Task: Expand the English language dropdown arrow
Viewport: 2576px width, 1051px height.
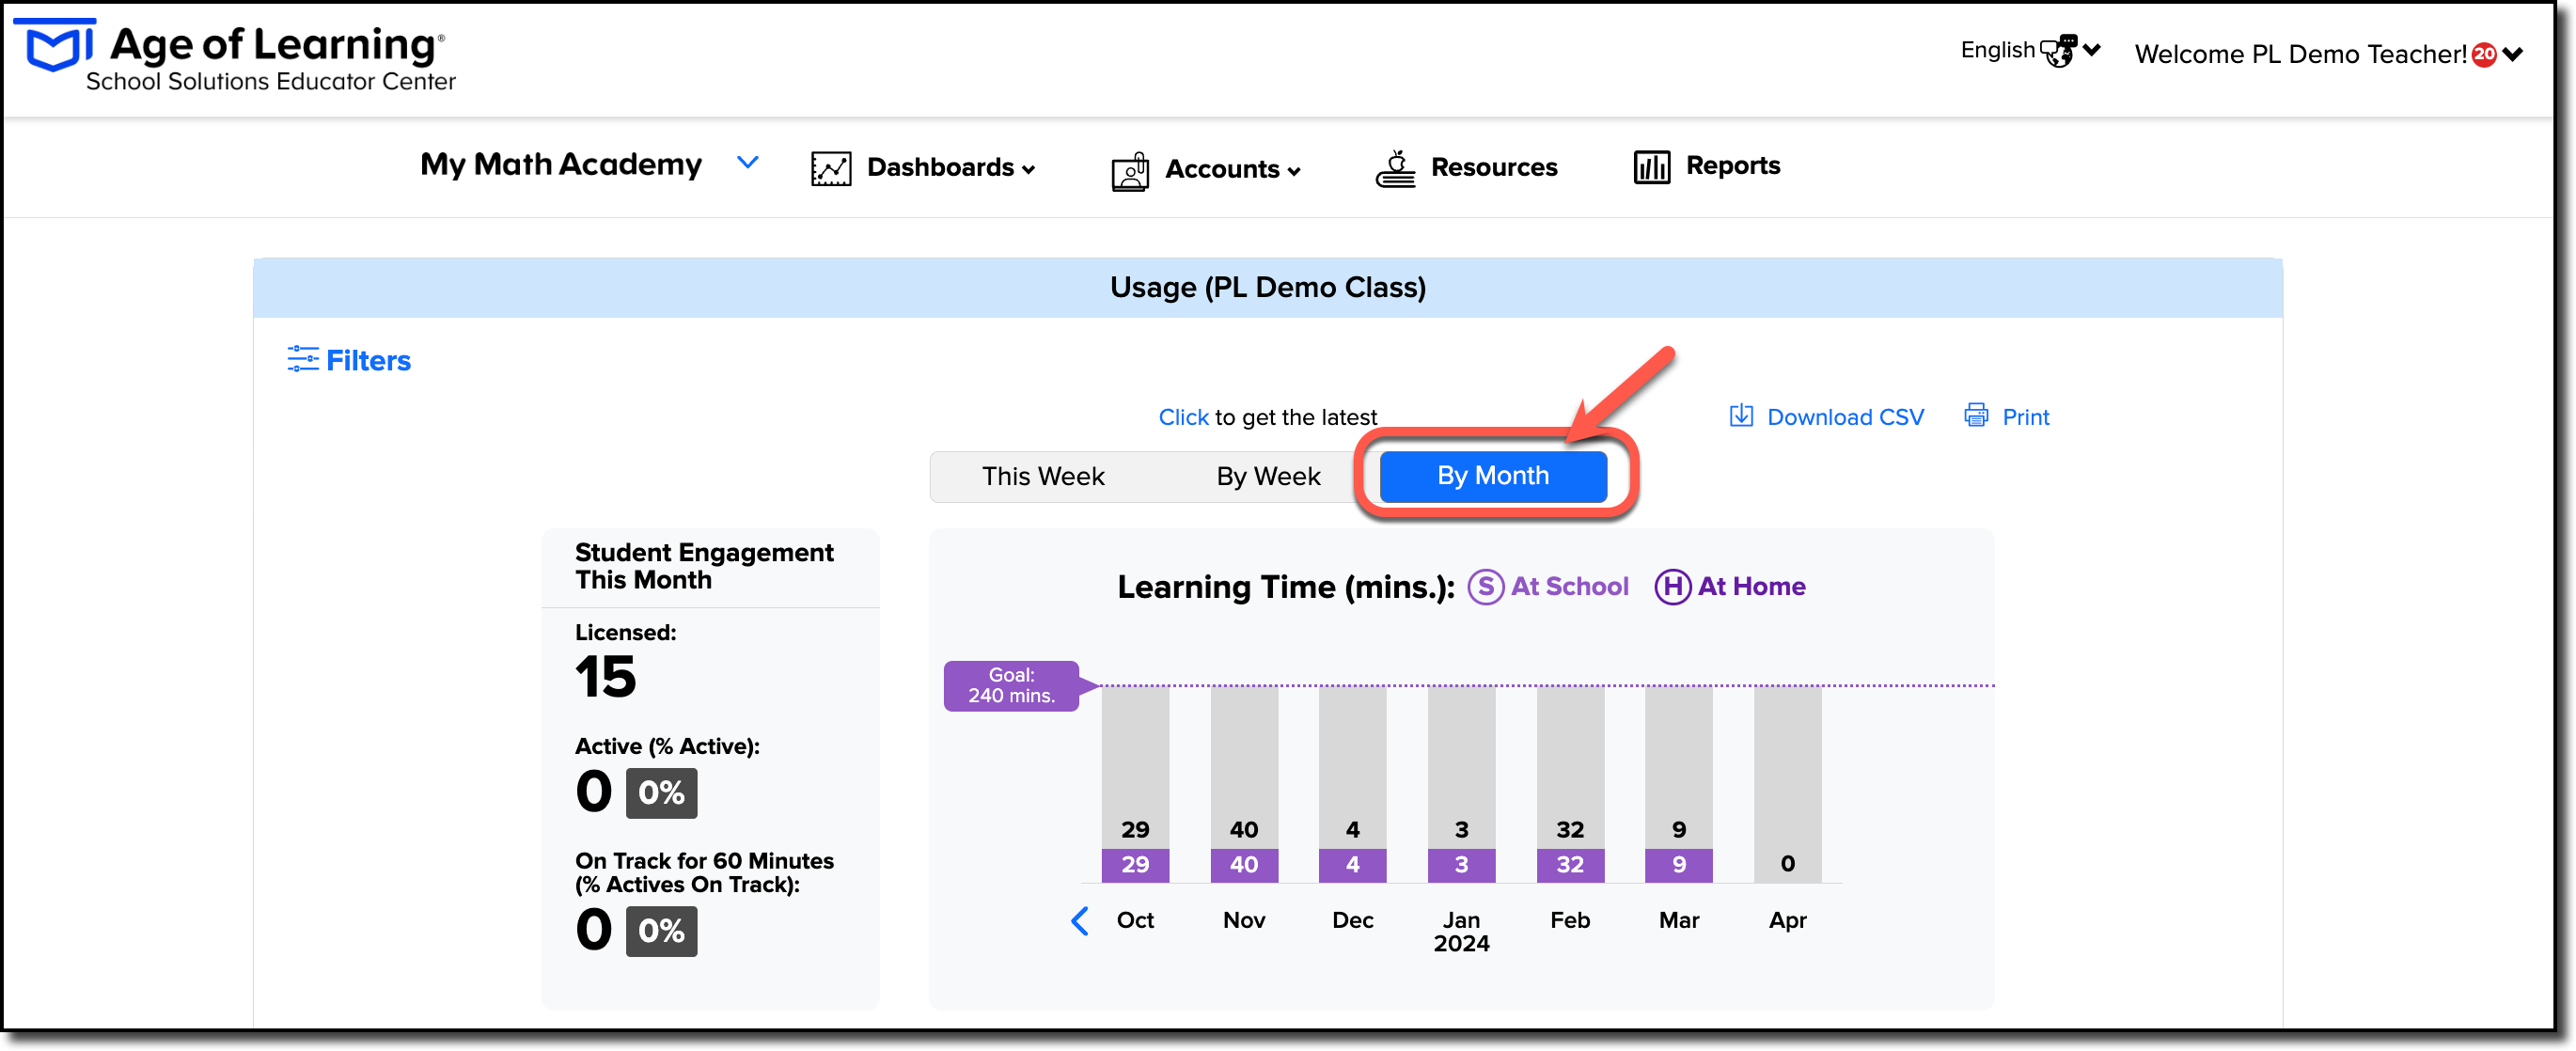Action: pos(2092,50)
